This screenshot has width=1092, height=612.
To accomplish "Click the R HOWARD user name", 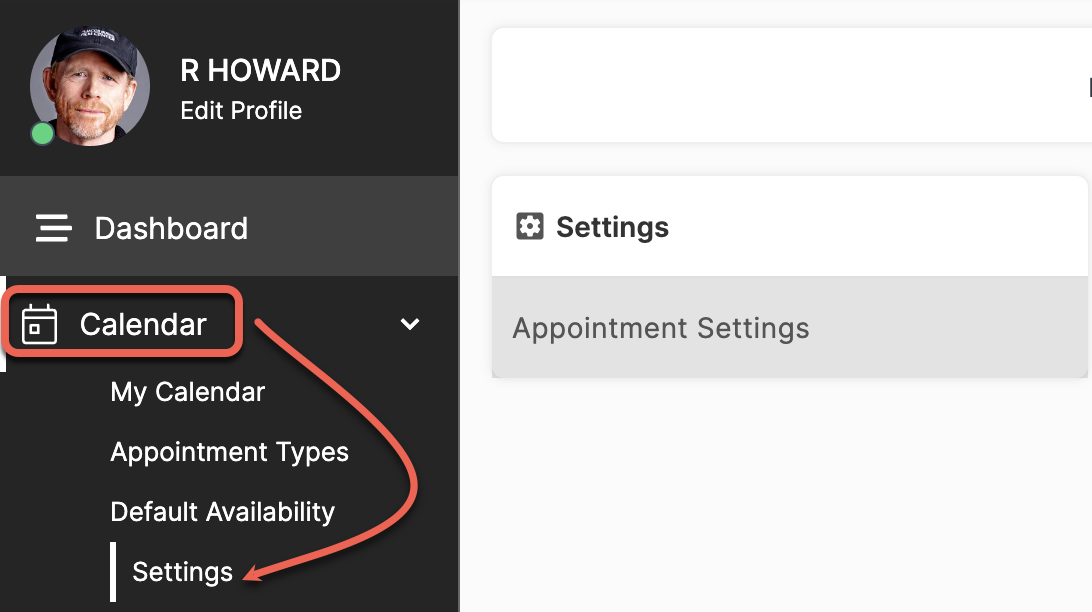I will click(260, 70).
